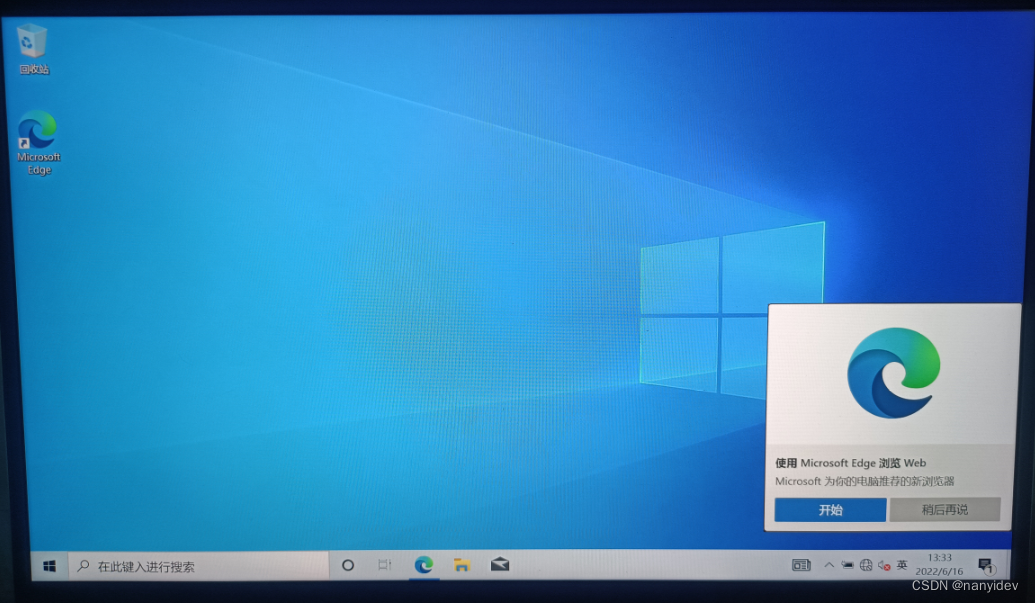
Task: Click the text Microsoft 为你的电脑推荐的新浏览器
Action: 865,481
